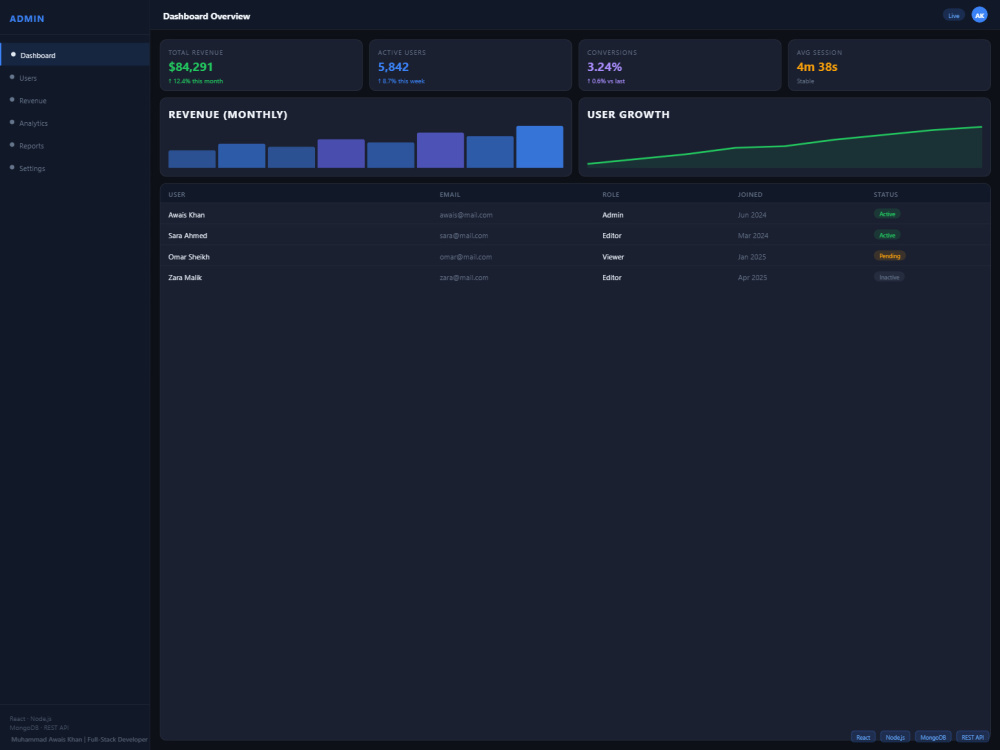Viewport: 1000px width, 750px height.
Task: Click the tallest last bar in Revenue chart
Action: point(540,147)
